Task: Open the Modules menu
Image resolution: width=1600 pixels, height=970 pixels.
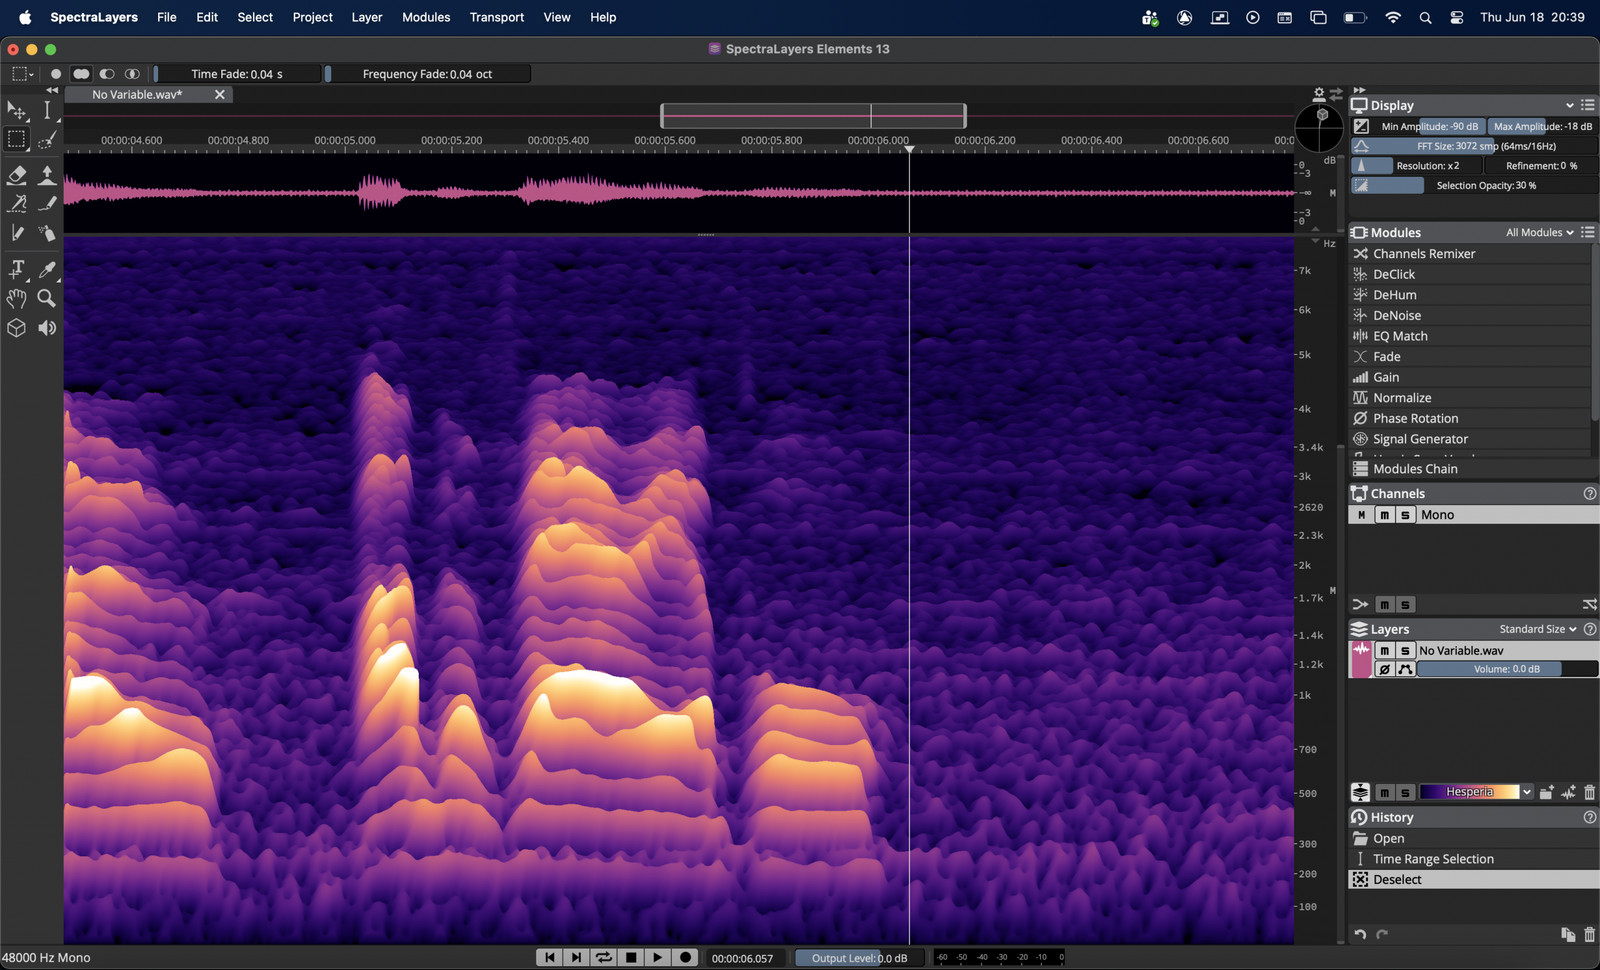Action: 426,17
